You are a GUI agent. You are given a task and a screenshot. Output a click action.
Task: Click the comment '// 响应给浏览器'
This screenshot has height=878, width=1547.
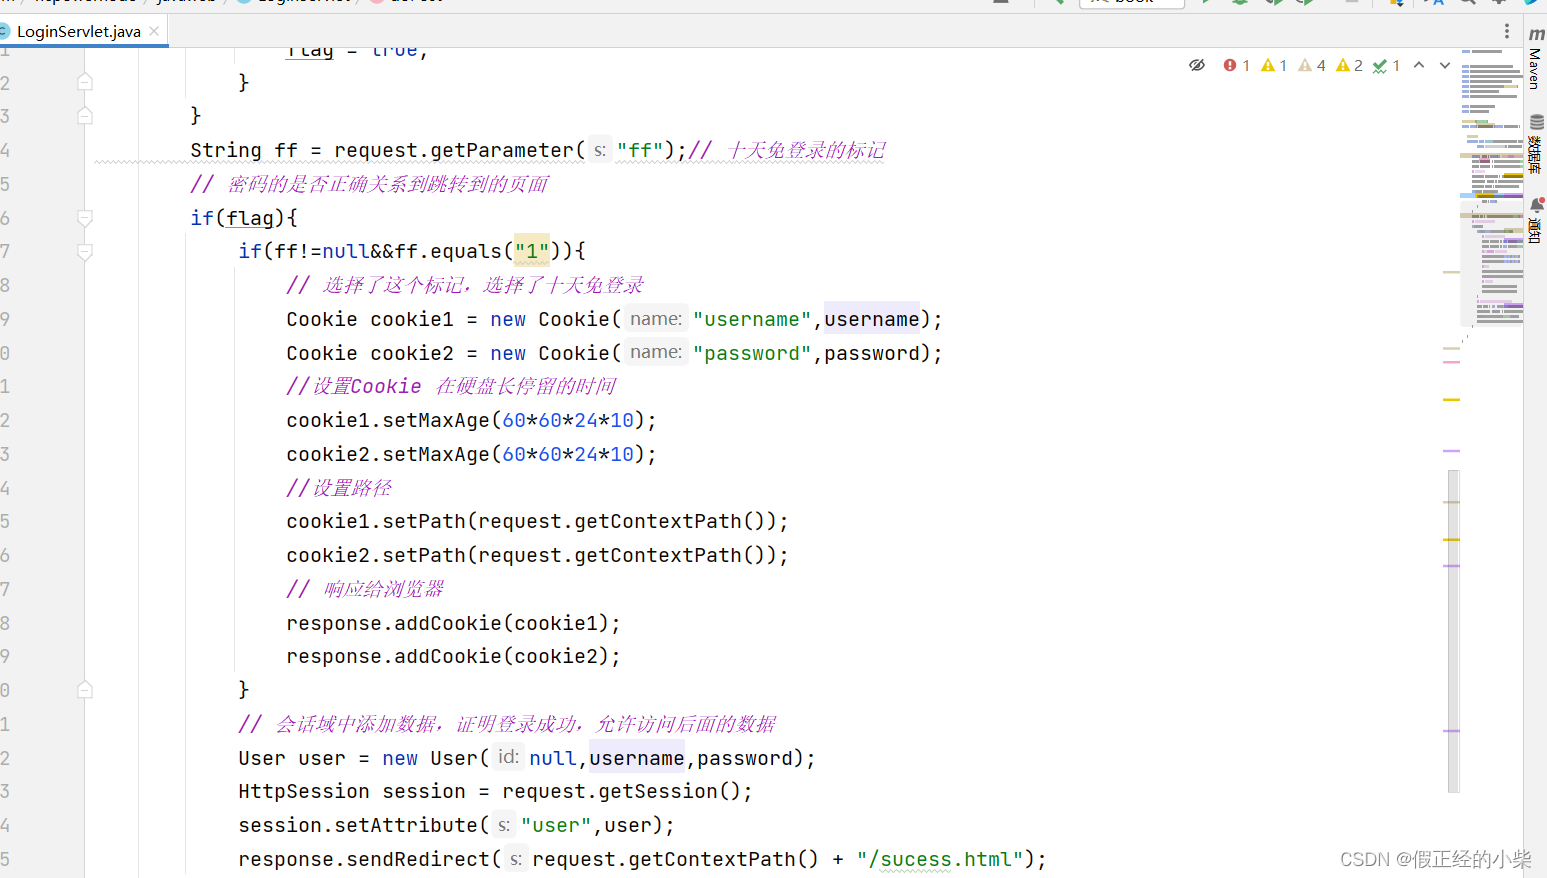click(365, 590)
